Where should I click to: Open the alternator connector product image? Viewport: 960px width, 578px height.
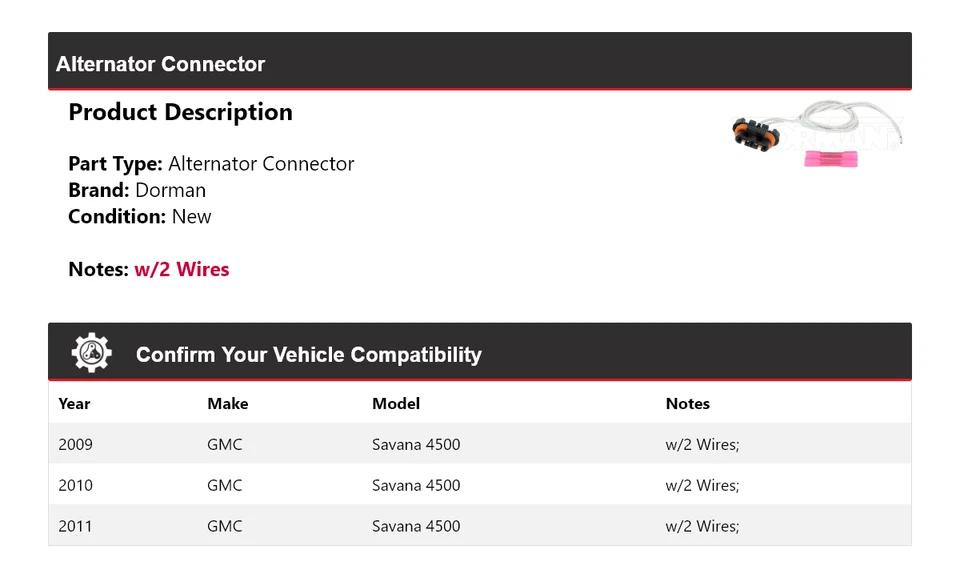pyautogui.click(x=817, y=139)
